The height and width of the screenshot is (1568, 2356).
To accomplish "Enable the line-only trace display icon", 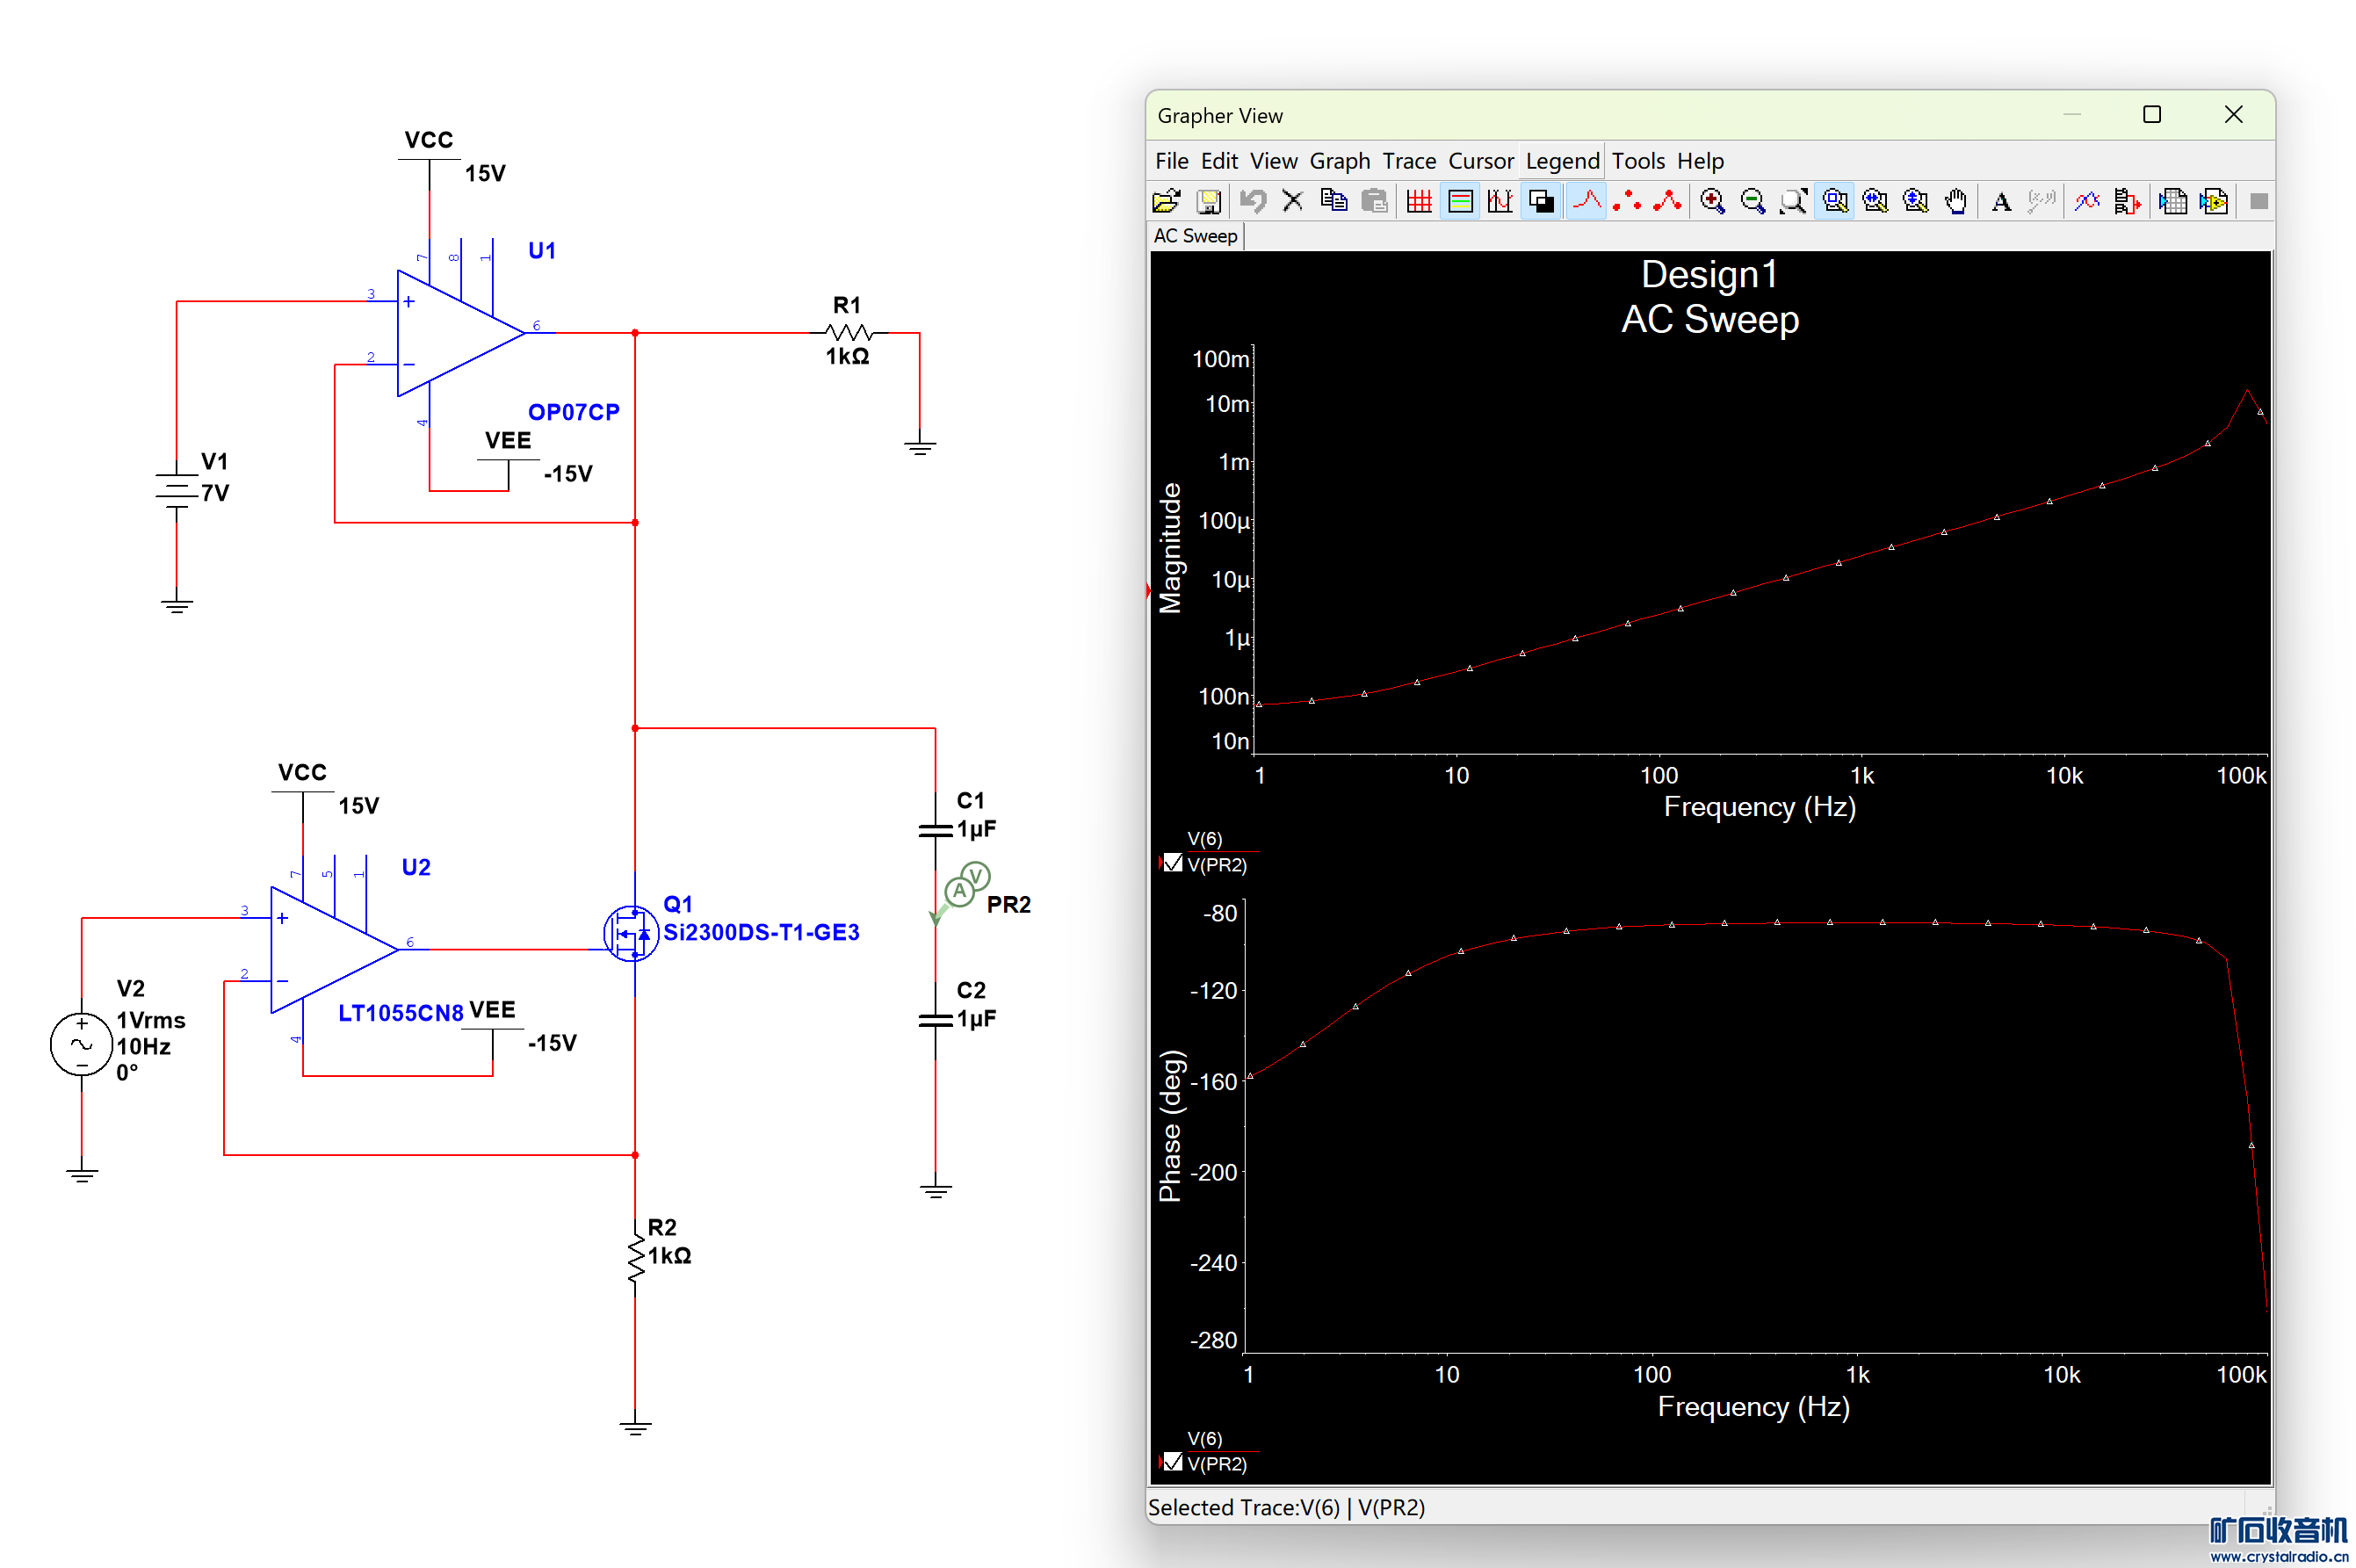I will click(1586, 202).
